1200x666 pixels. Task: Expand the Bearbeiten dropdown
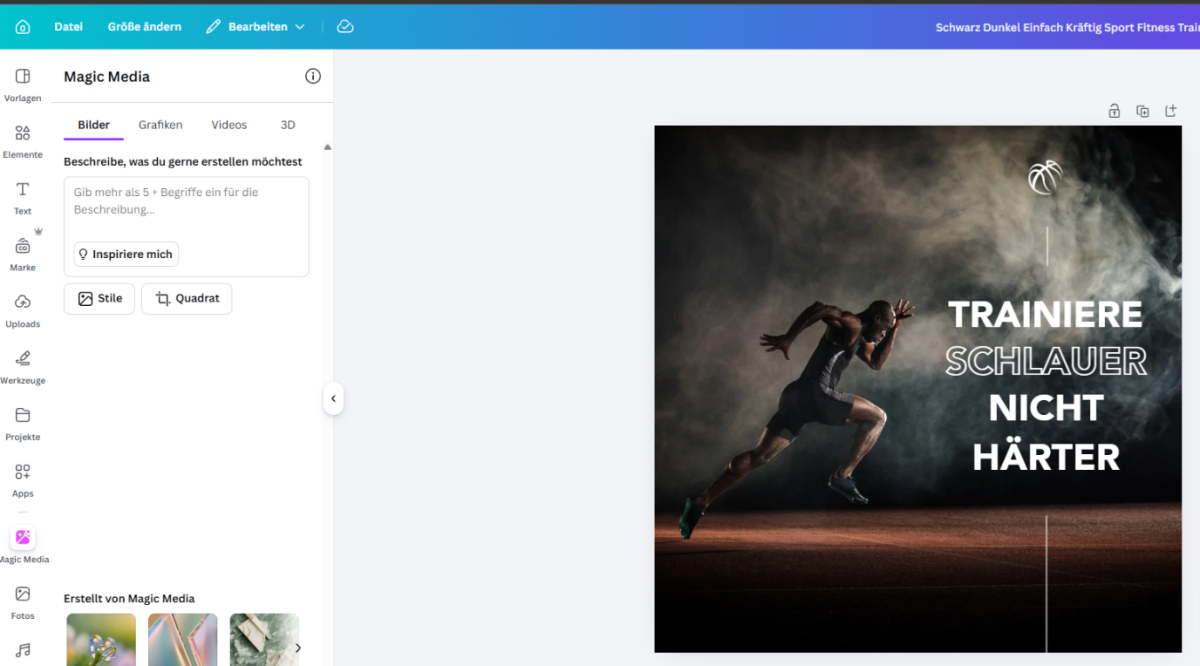tap(255, 27)
